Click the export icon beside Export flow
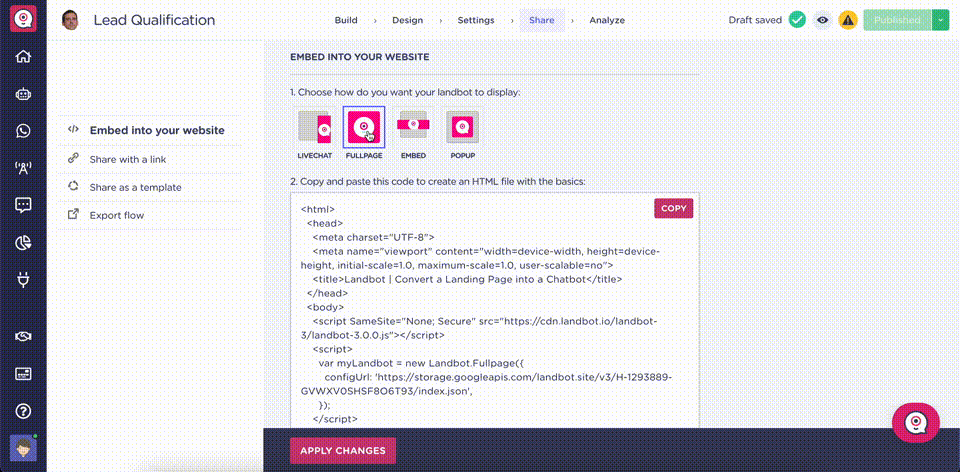 [73, 215]
